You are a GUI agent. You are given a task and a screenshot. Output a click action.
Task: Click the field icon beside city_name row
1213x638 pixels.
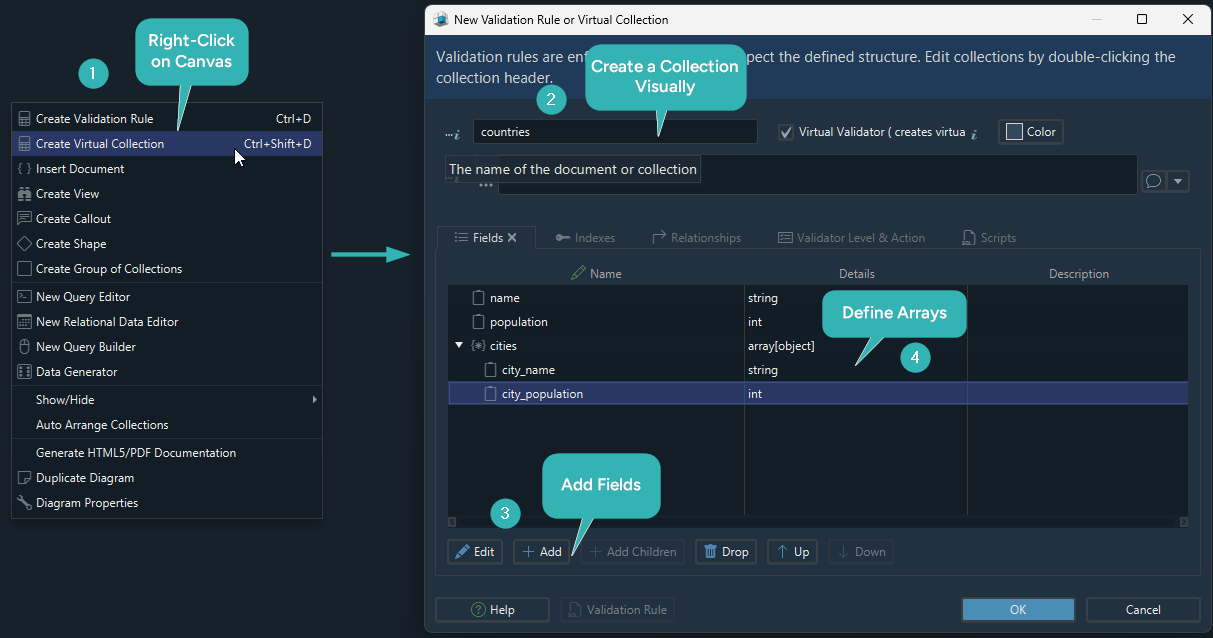click(490, 370)
